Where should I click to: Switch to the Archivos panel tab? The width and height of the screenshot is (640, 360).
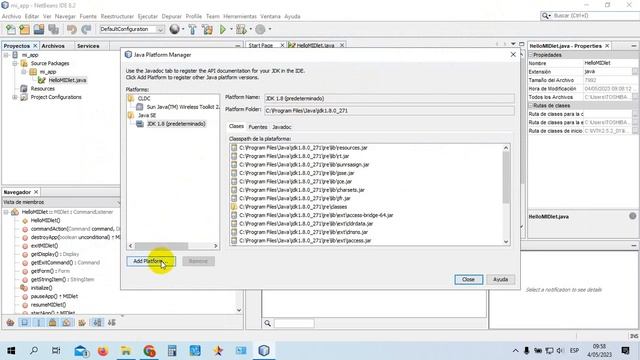53,46
